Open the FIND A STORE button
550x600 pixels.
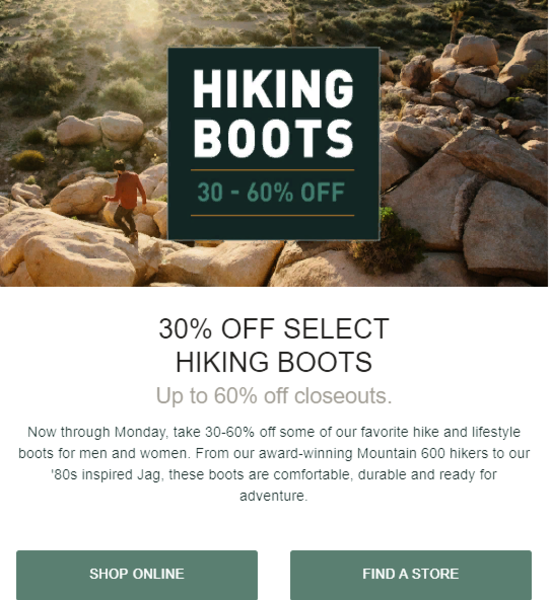coord(411,574)
